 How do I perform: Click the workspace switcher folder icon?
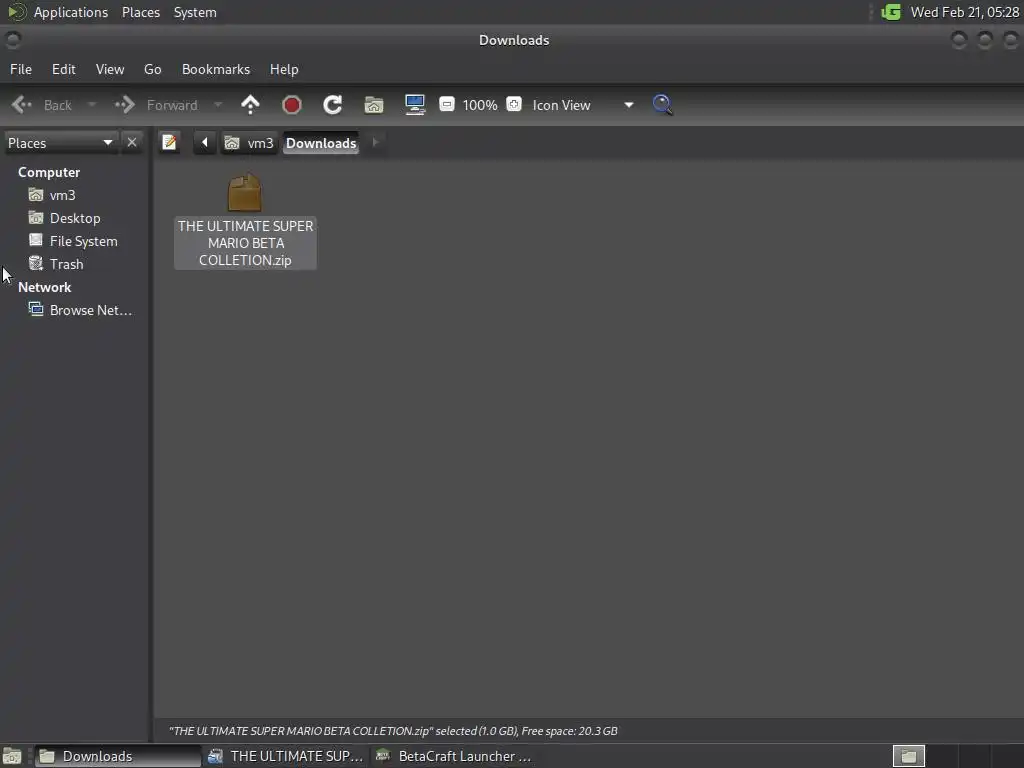pos(908,756)
